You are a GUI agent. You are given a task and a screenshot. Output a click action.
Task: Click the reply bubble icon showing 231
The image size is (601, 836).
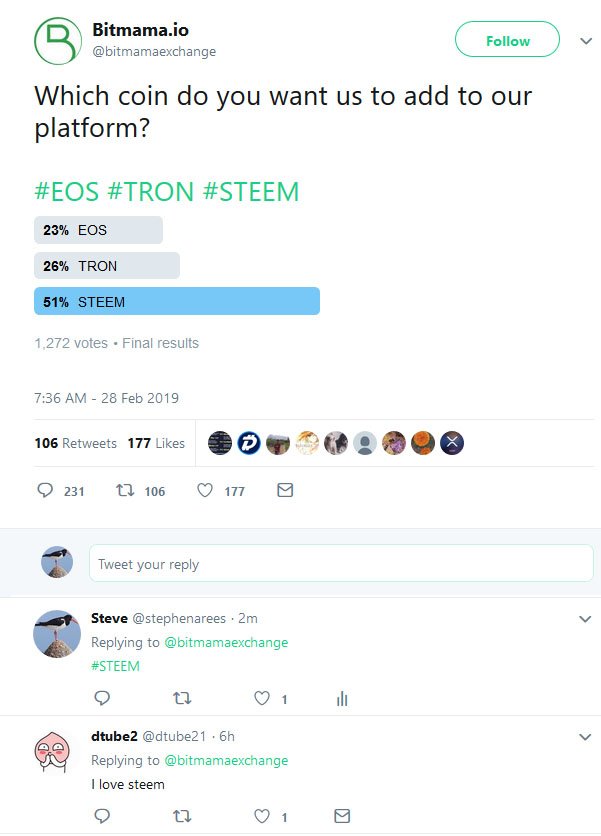pyautogui.click(x=45, y=490)
